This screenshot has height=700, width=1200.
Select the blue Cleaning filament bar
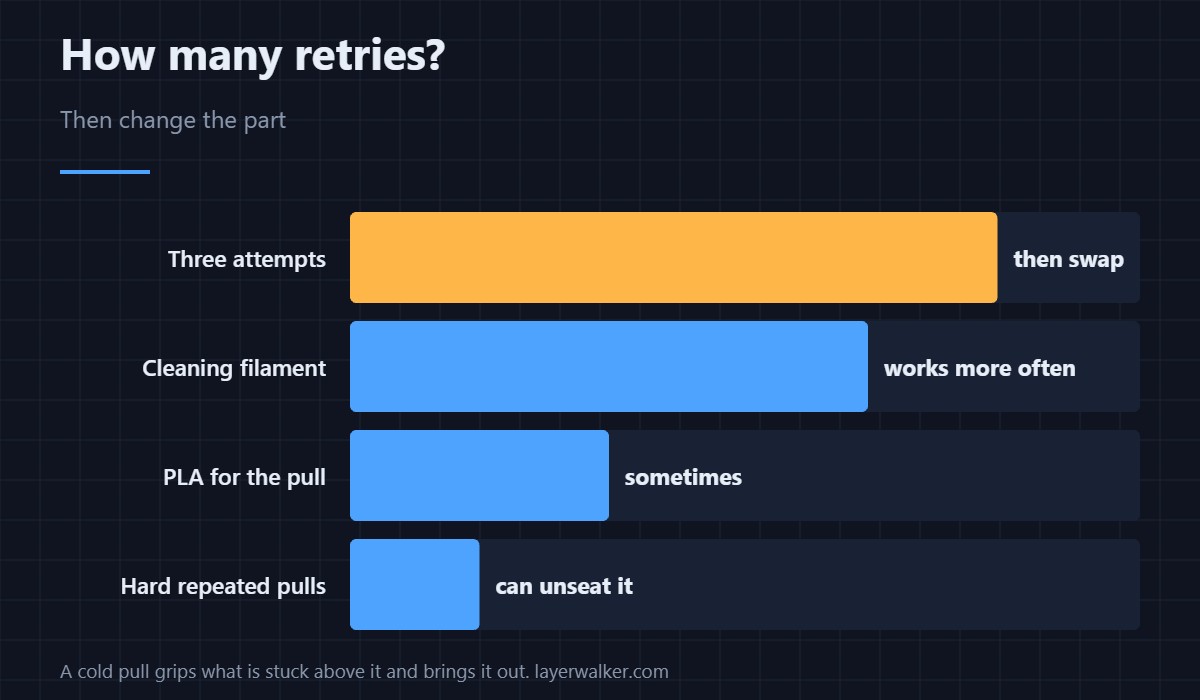click(x=609, y=366)
